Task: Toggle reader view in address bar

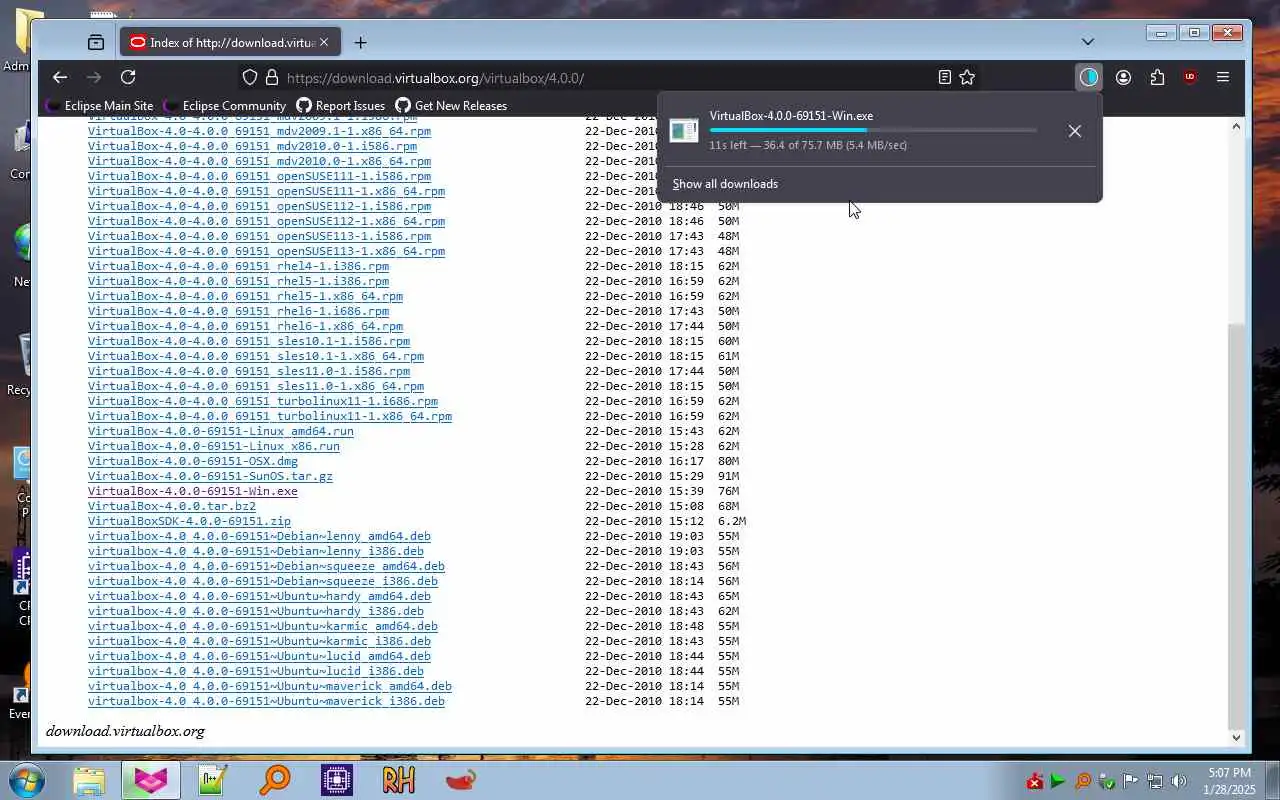Action: tap(944, 77)
